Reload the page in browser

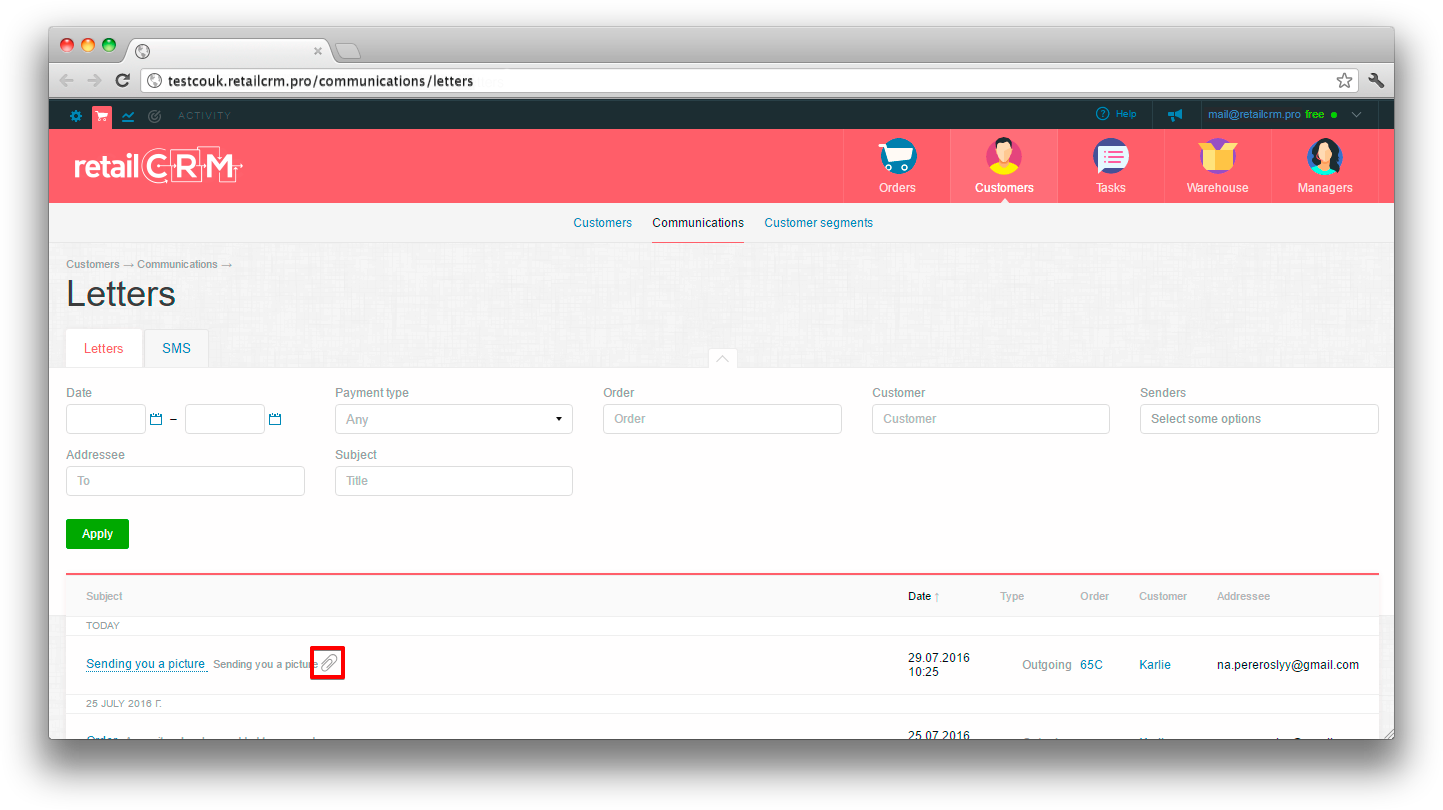pos(122,81)
